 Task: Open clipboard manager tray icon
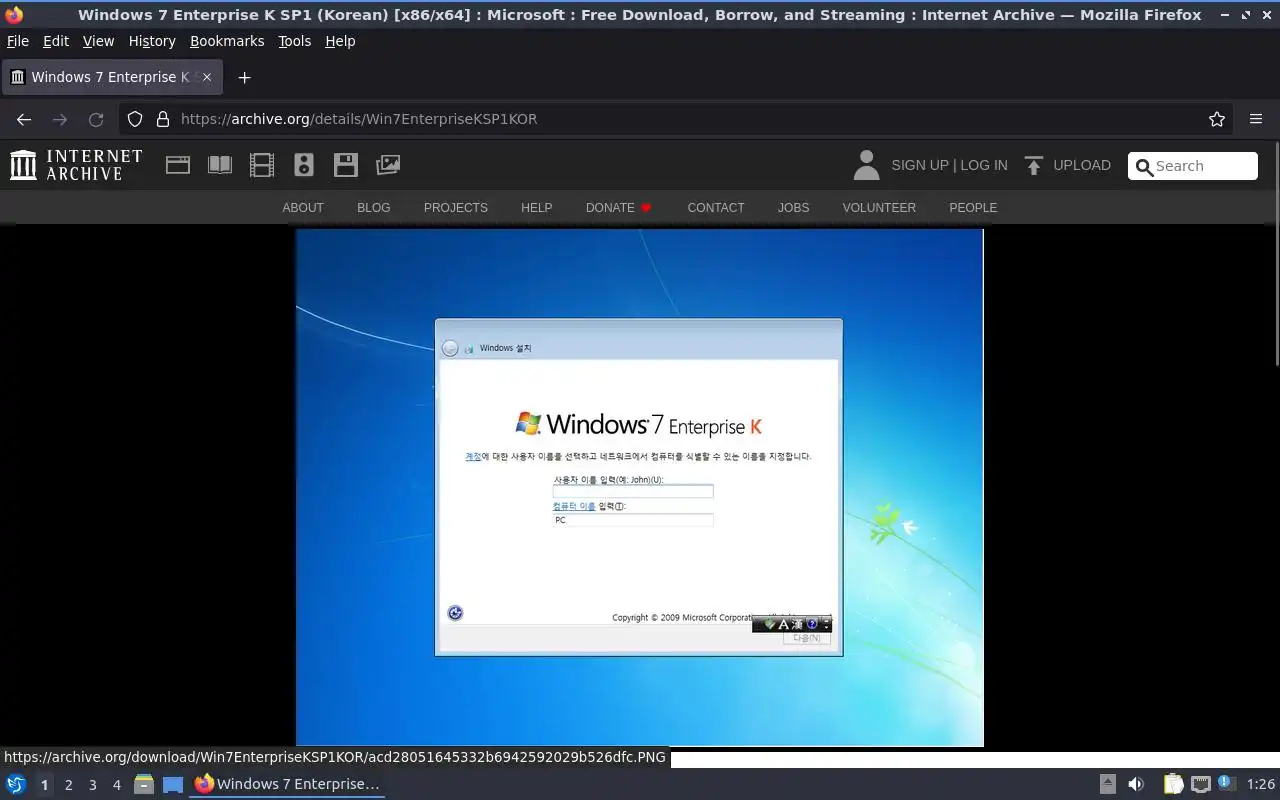(1173, 784)
